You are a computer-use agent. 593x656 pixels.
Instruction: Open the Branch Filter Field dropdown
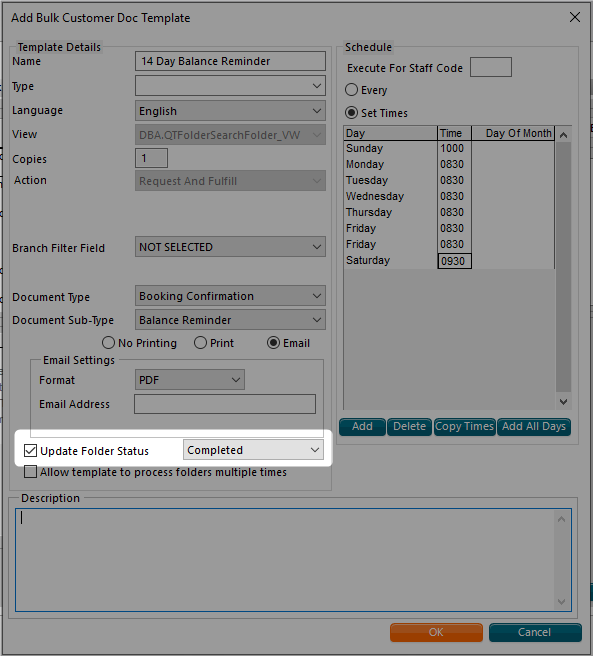point(230,247)
